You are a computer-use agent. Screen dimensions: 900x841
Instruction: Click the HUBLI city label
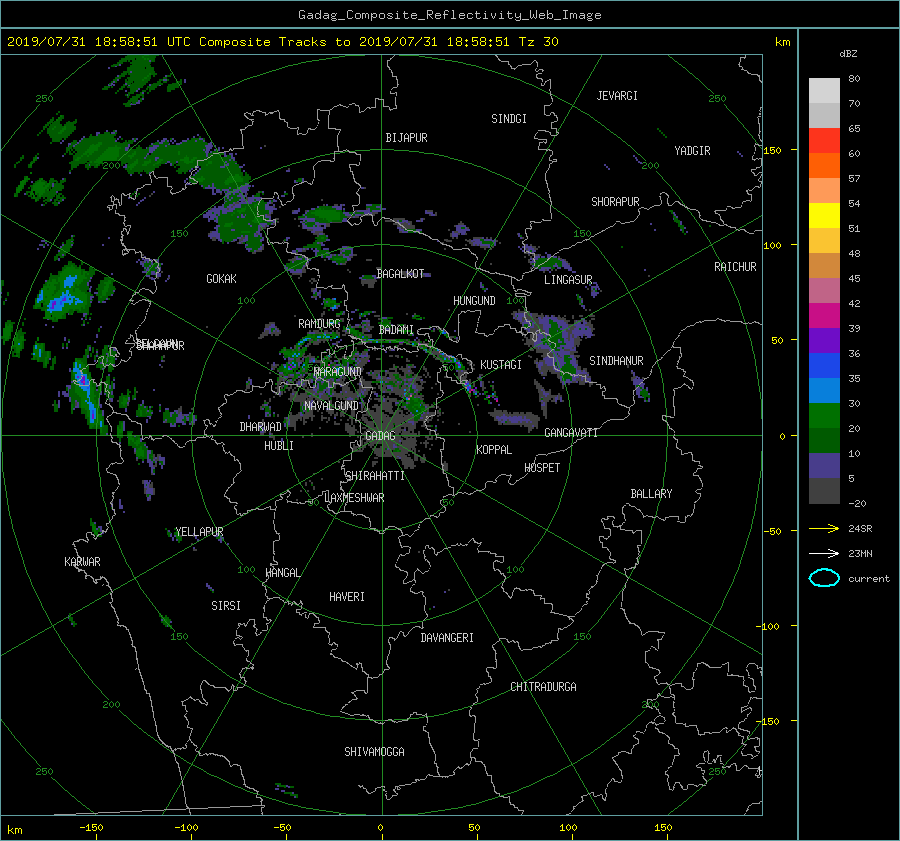(x=279, y=446)
